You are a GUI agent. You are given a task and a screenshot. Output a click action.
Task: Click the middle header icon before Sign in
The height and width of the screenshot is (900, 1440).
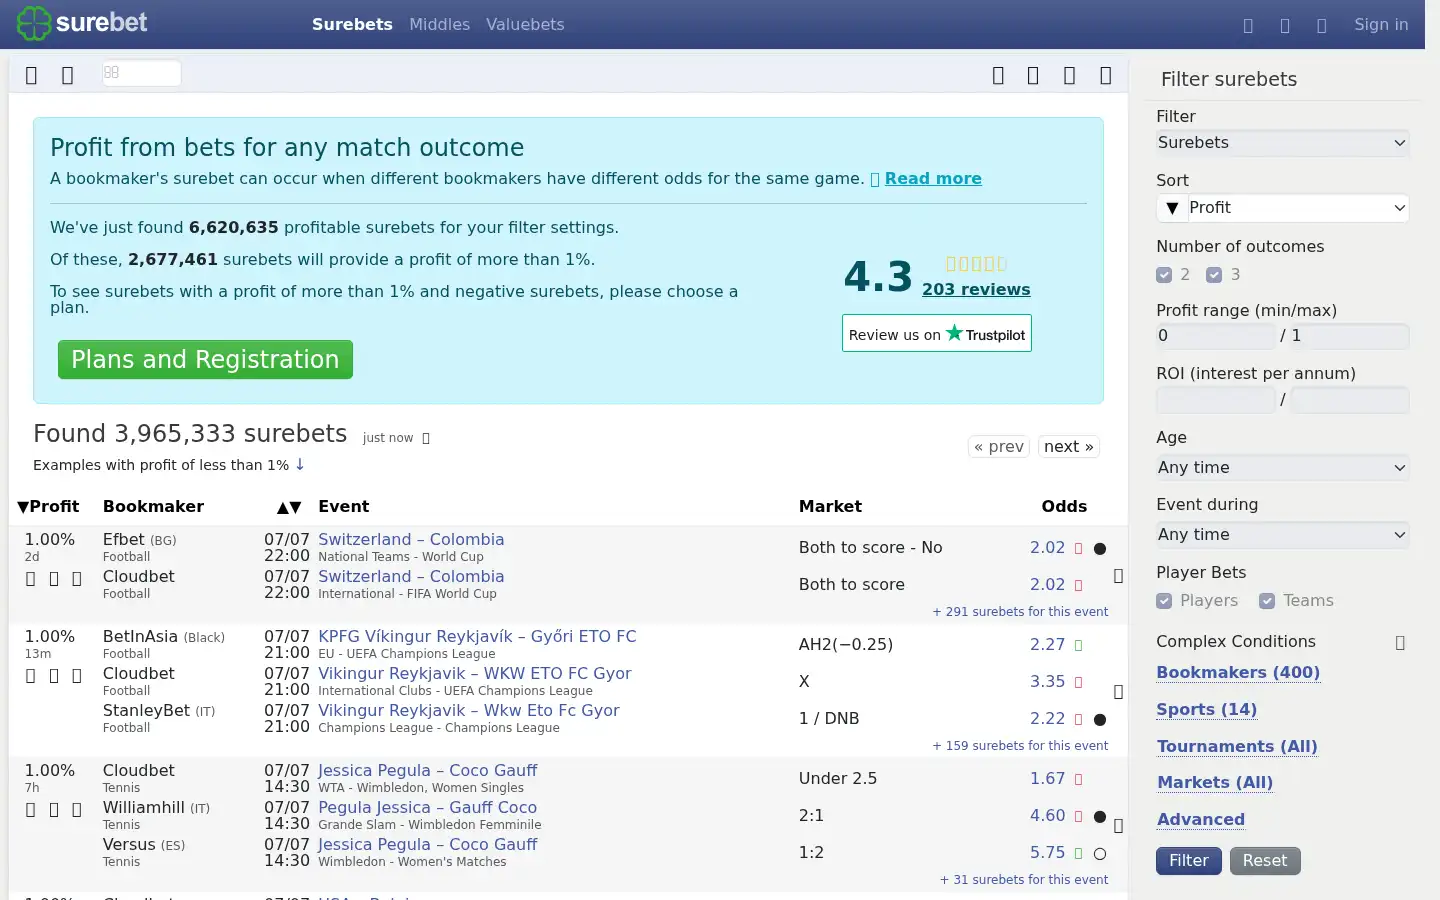pyautogui.click(x=1285, y=26)
